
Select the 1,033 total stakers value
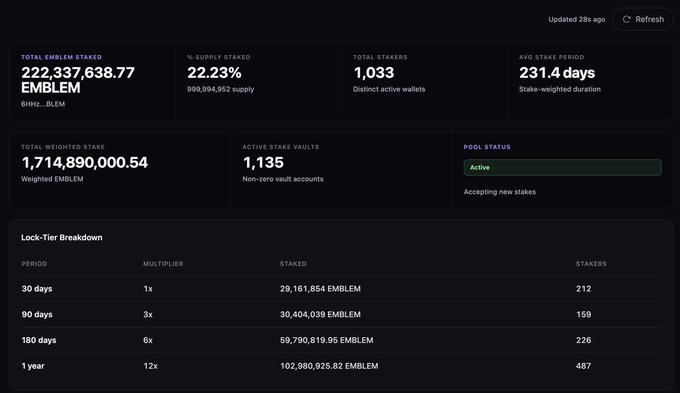373,72
